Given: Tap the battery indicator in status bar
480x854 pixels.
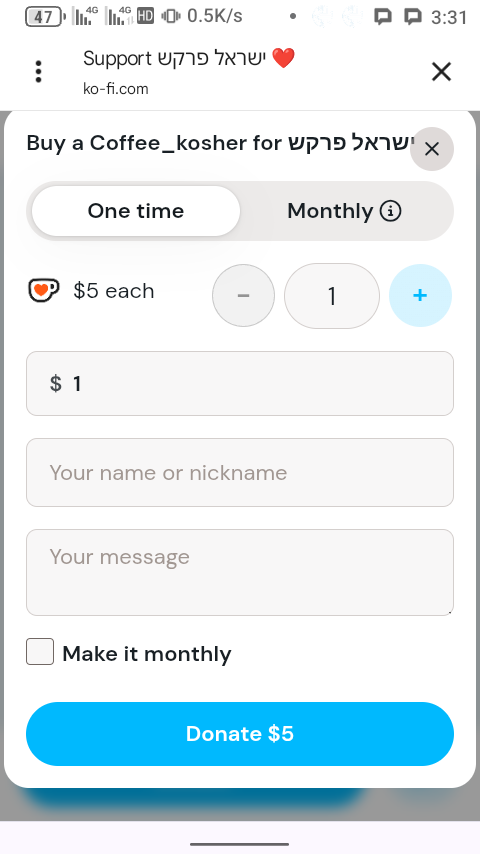Looking at the screenshot, I should (45, 17).
